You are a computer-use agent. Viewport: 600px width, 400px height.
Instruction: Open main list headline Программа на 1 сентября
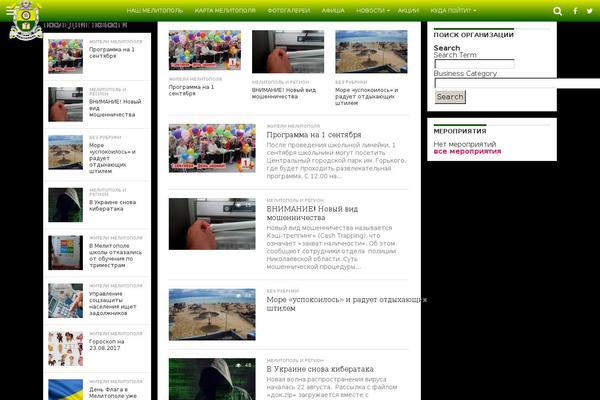point(314,135)
